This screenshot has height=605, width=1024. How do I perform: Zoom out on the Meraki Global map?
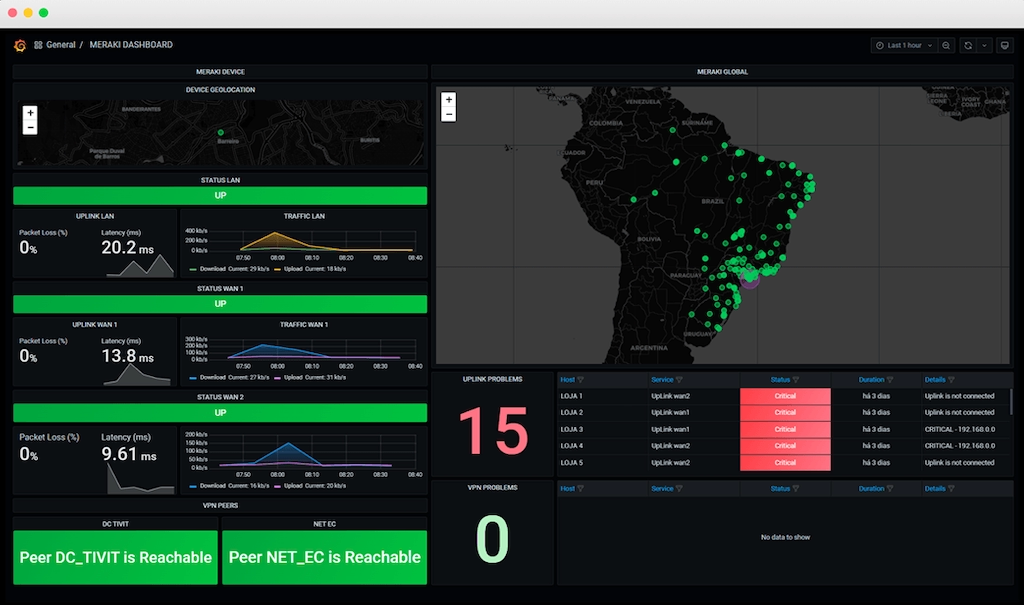449,115
